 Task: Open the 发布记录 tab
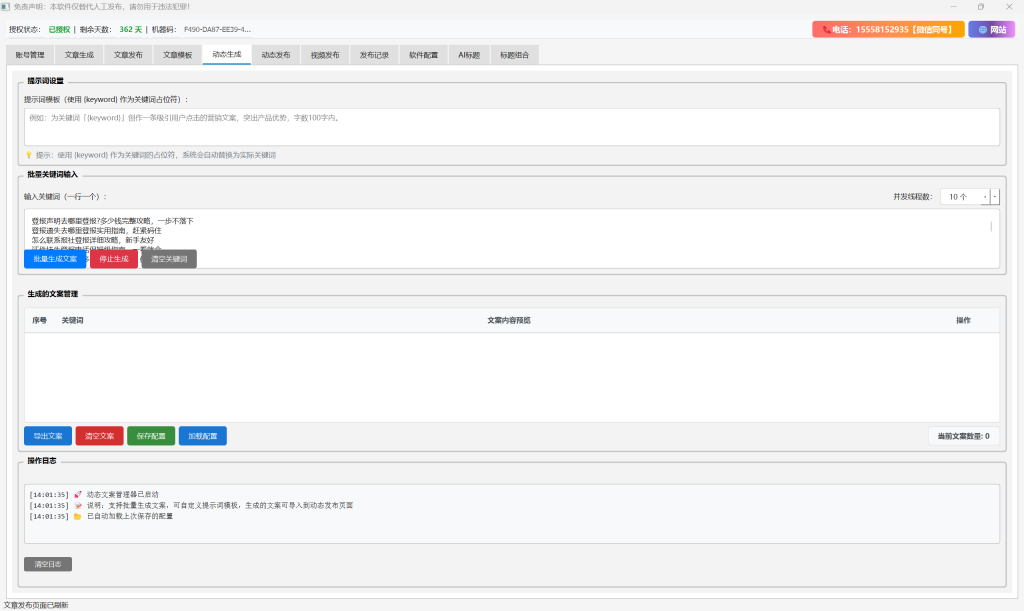pyautogui.click(x=374, y=55)
